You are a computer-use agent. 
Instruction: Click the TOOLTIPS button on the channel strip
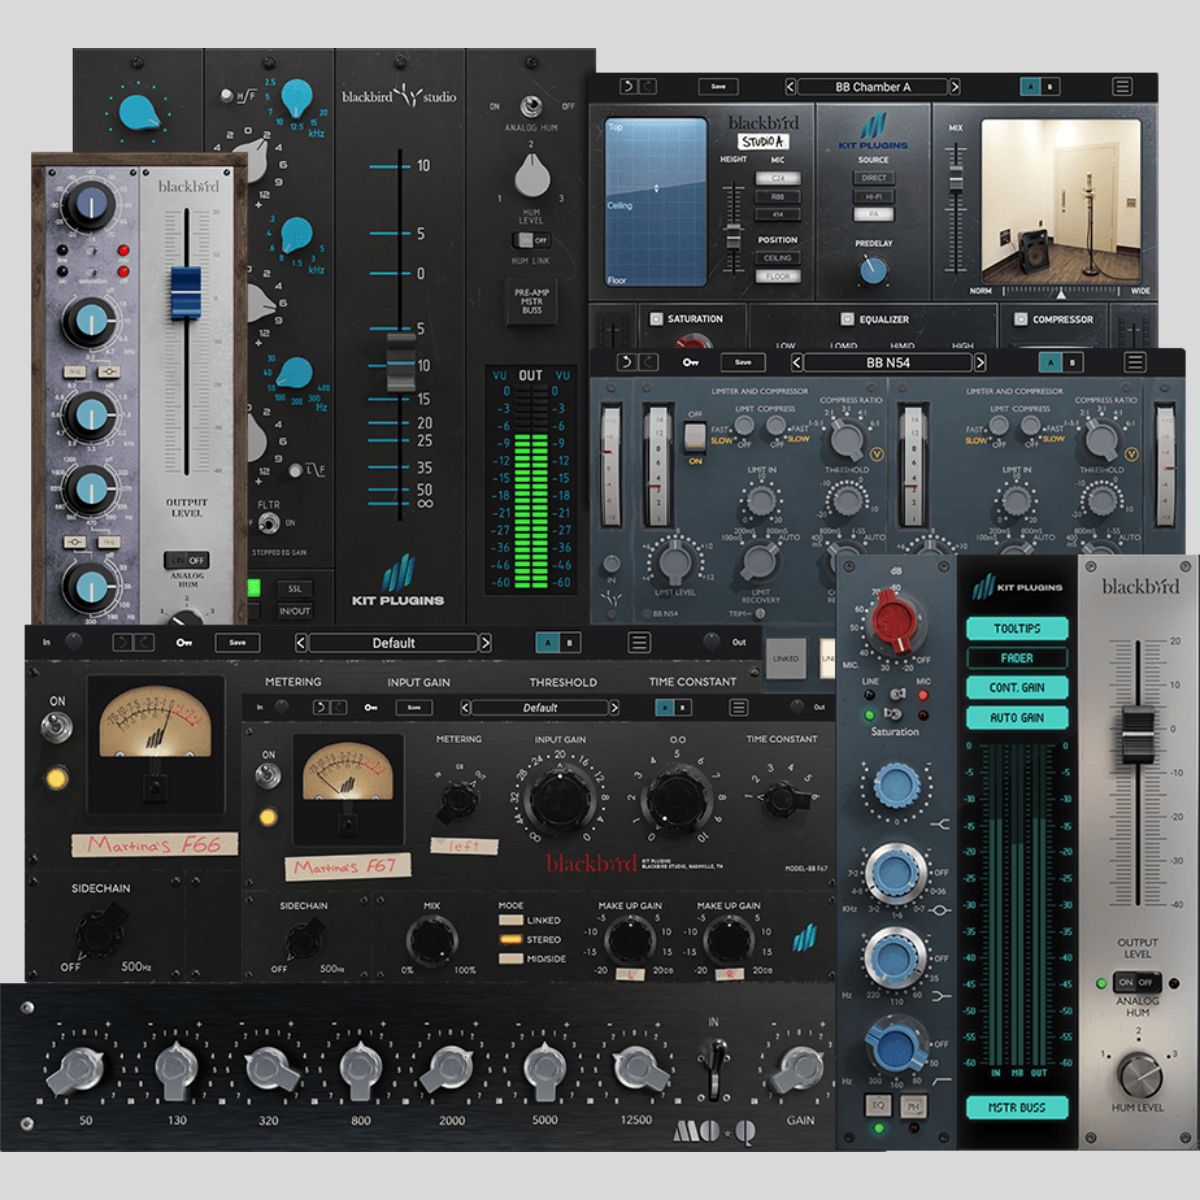(1017, 629)
